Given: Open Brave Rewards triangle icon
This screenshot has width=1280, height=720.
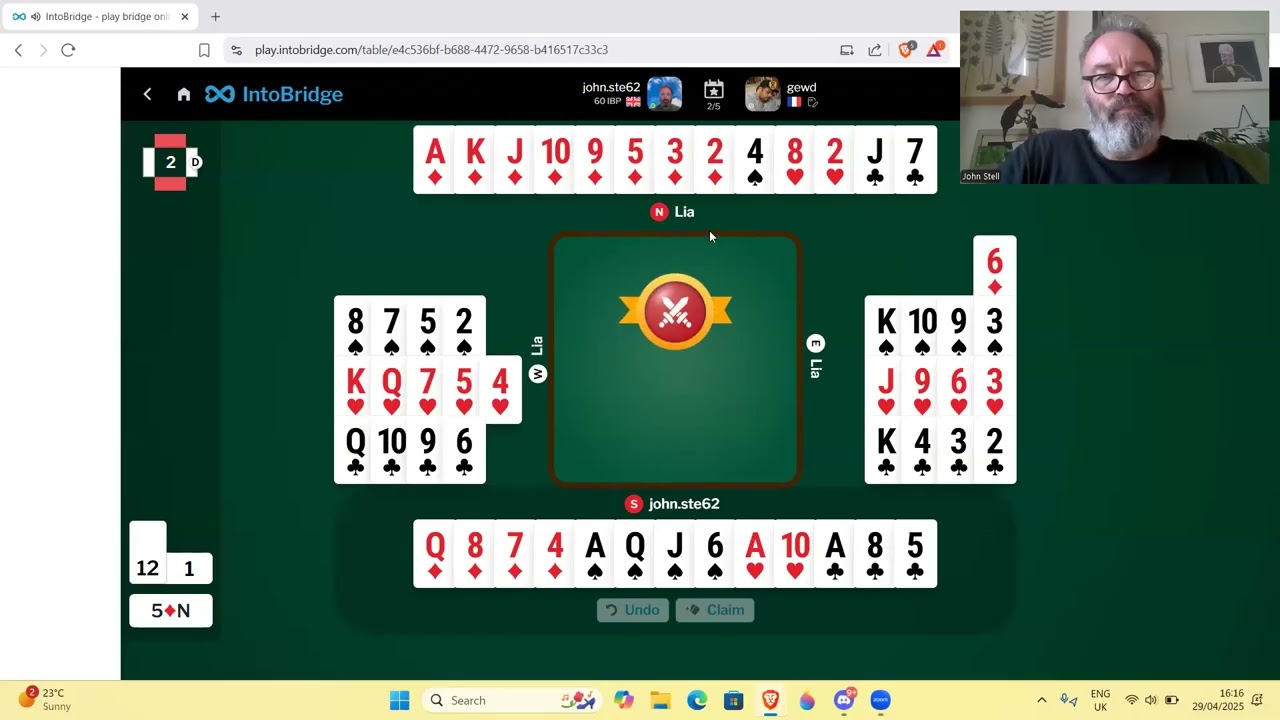Looking at the screenshot, I should [x=935, y=49].
